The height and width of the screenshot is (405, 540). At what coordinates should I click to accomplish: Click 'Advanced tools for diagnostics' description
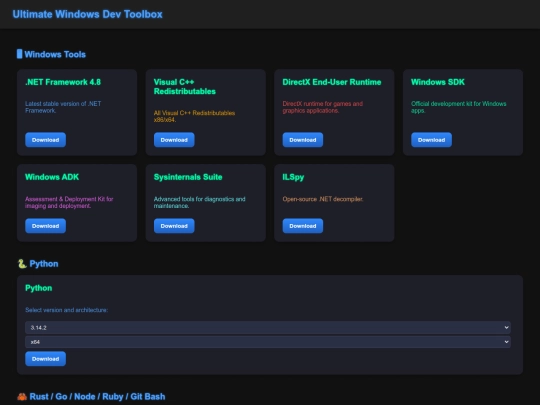coord(199,202)
